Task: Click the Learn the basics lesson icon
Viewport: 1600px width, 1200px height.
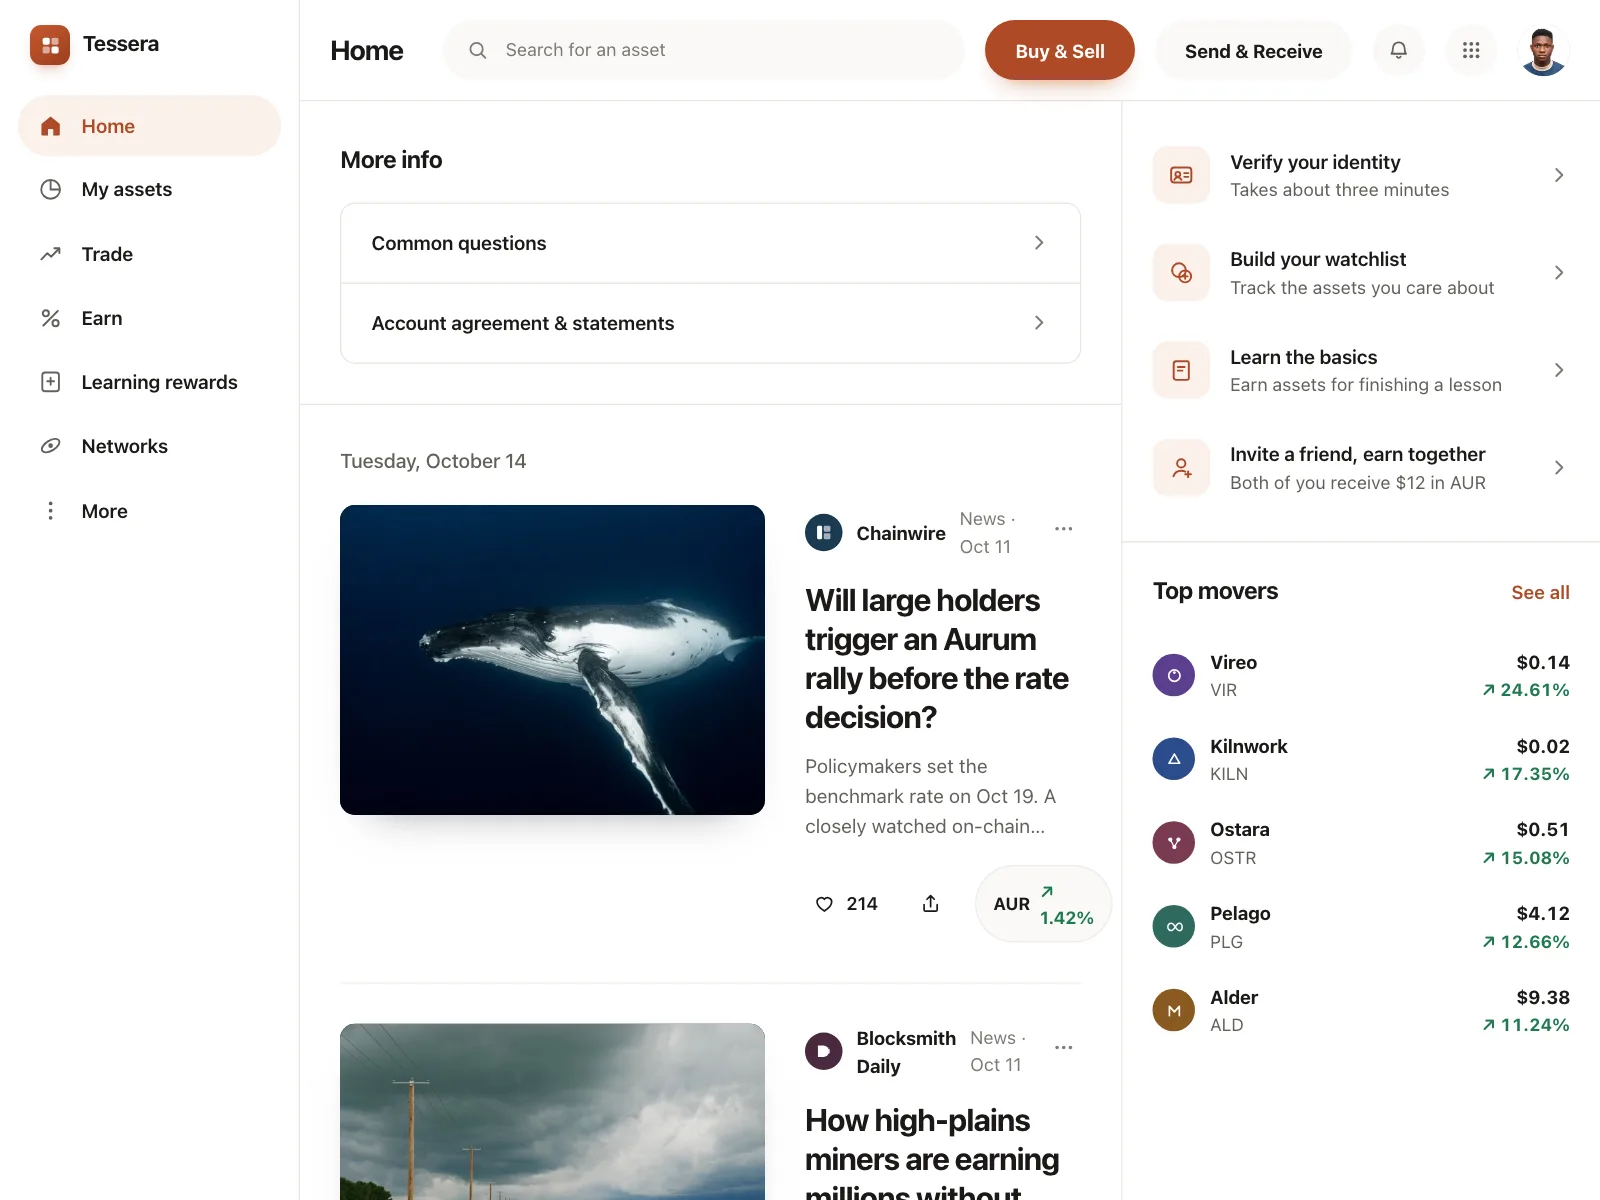Action: click(x=1181, y=370)
